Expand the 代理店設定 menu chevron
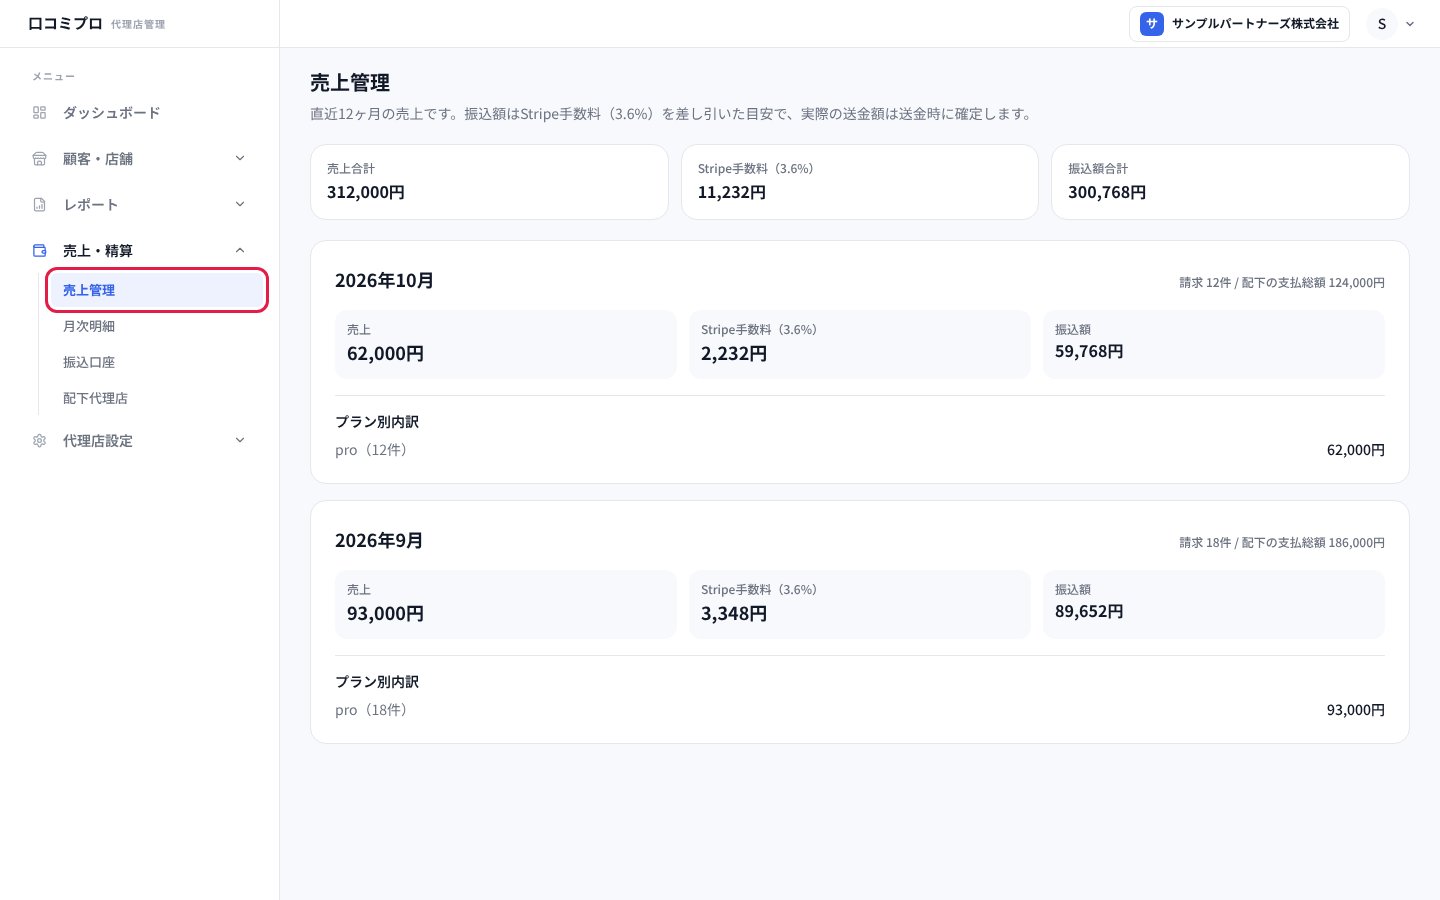This screenshot has width=1440, height=900. (x=240, y=440)
